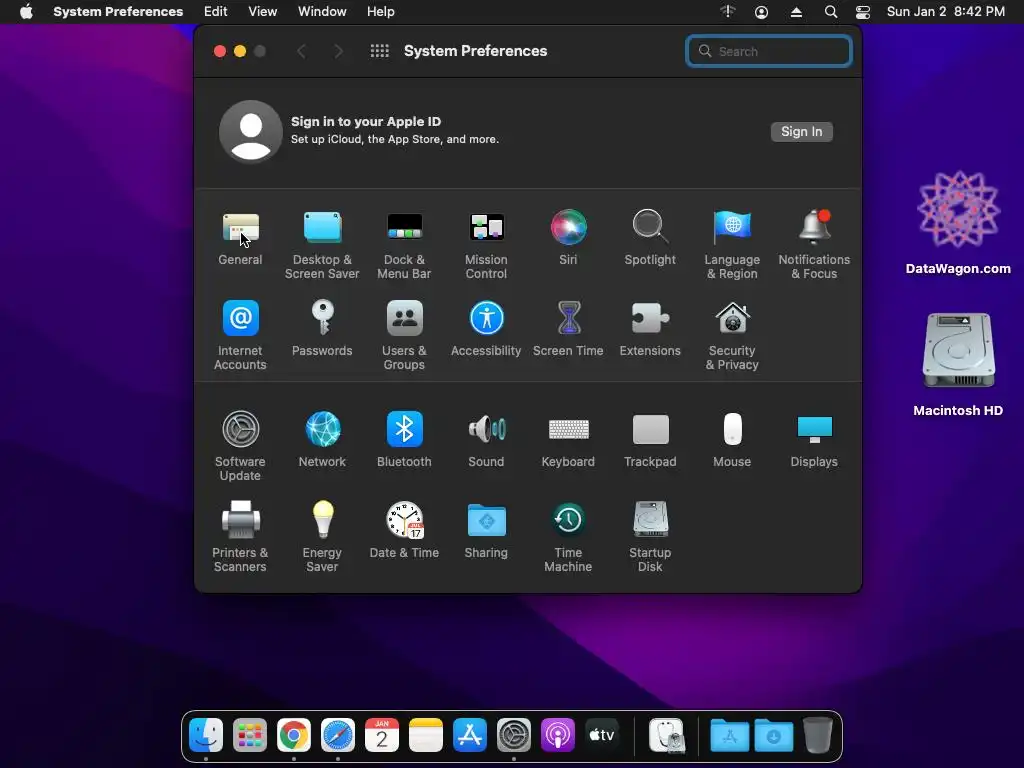Open Podcasts from the Dock
Screen dimensions: 1024x768
point(558,735)
